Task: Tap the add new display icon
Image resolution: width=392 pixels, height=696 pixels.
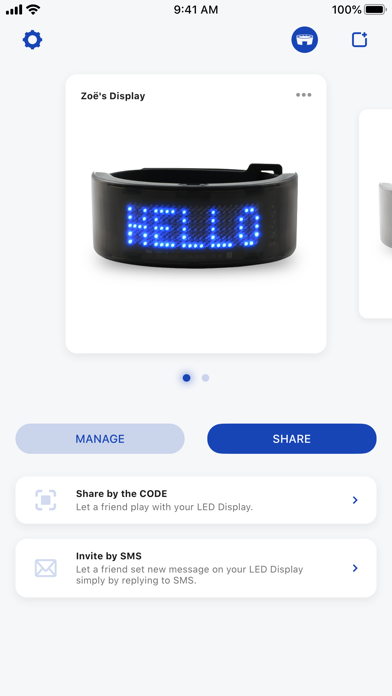Action: tap(360, 40)
